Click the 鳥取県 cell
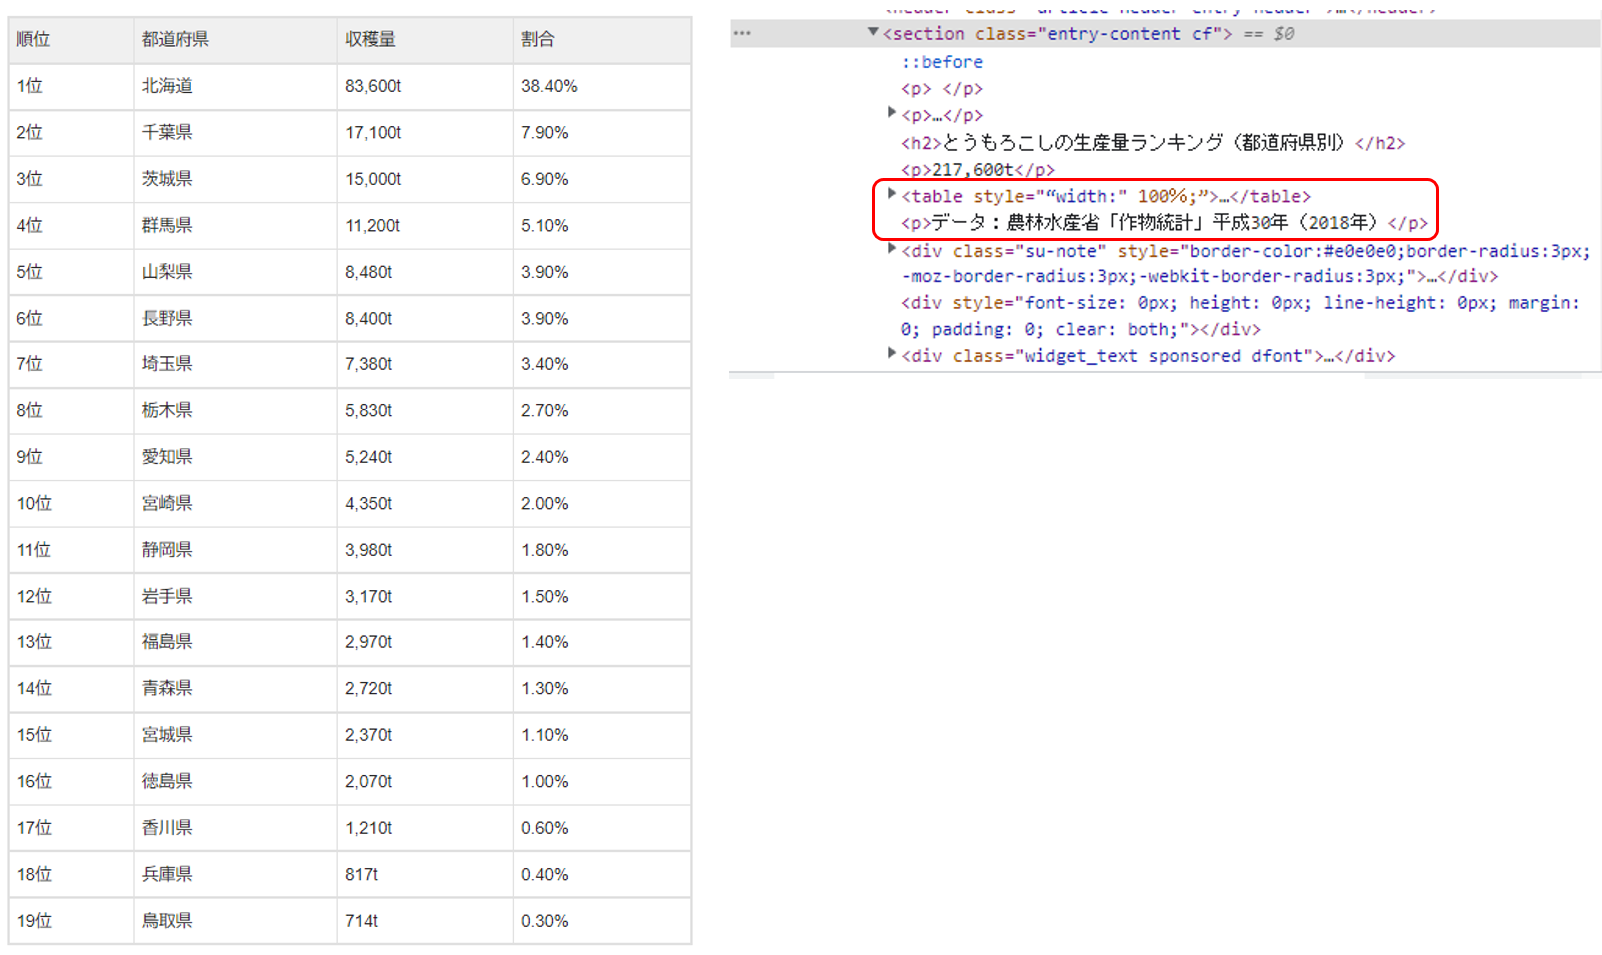The image size is (1602, 955). tap(235, 921)
